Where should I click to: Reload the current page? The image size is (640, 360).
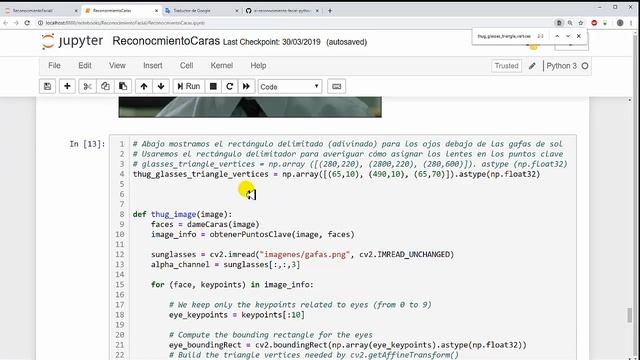click(x=27, y=23)
